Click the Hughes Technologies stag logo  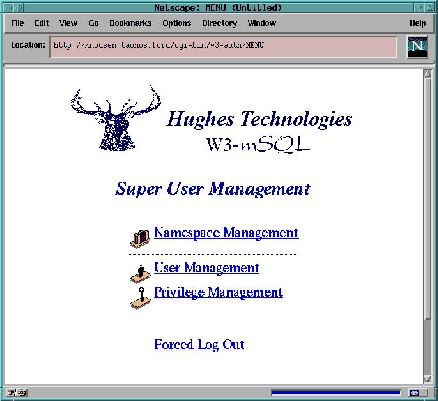(x=116, y=118)
